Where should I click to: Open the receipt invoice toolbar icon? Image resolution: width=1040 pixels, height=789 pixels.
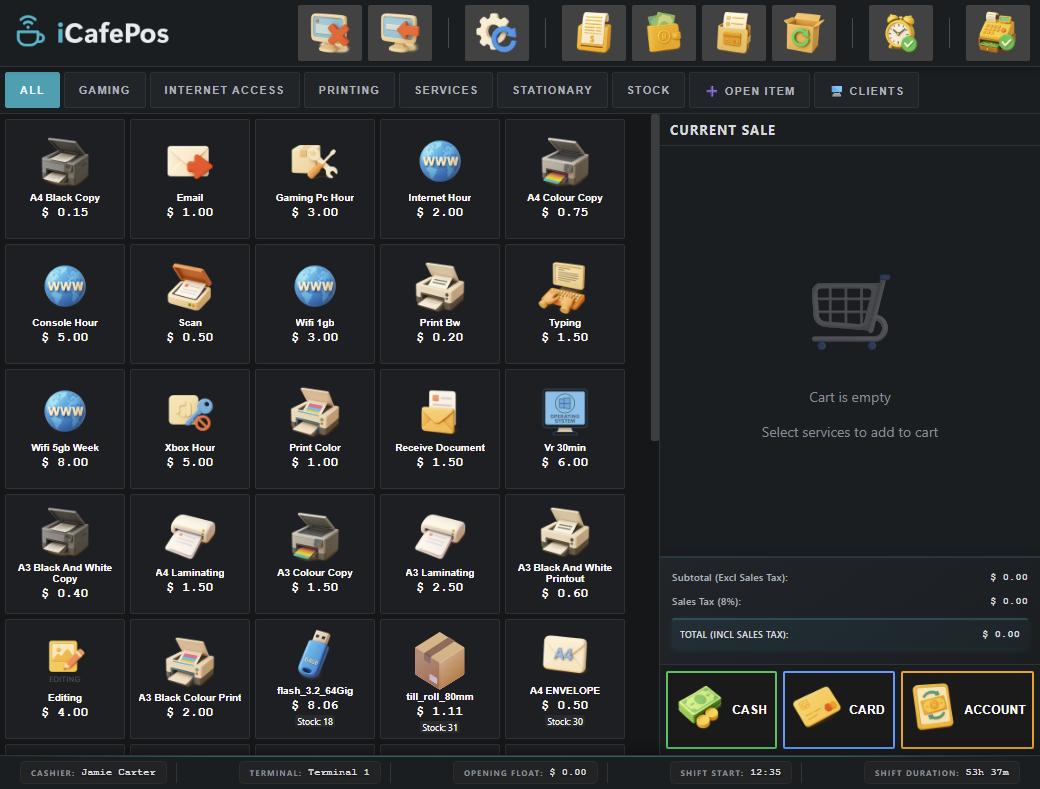click(594, 33)
